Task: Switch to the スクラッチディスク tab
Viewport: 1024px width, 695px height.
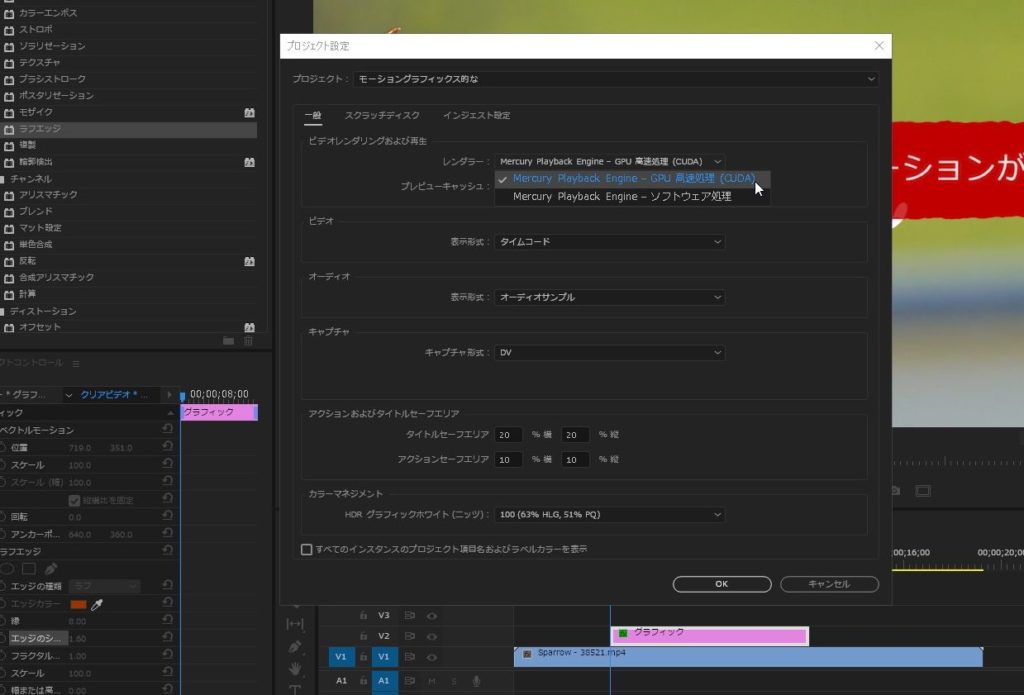Action: click(x=382, y=116)
